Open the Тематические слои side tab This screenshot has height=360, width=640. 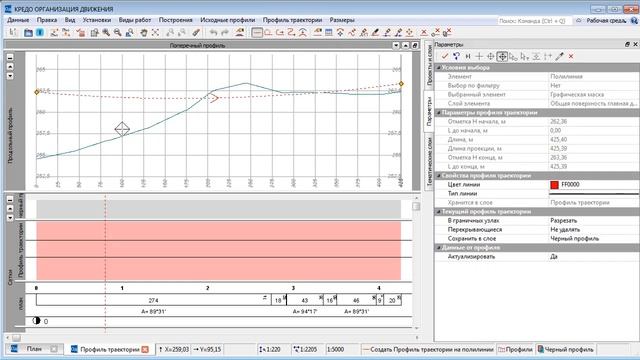coord(429,162)
